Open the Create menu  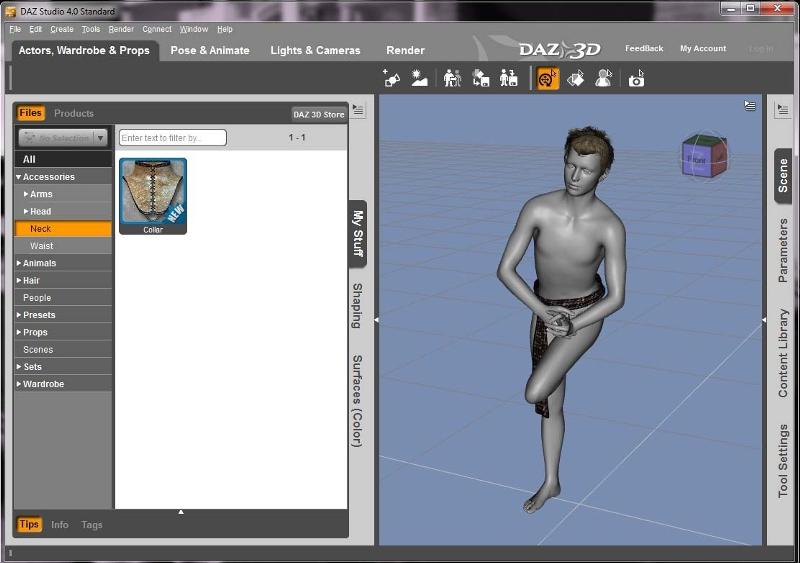(62, 29)
